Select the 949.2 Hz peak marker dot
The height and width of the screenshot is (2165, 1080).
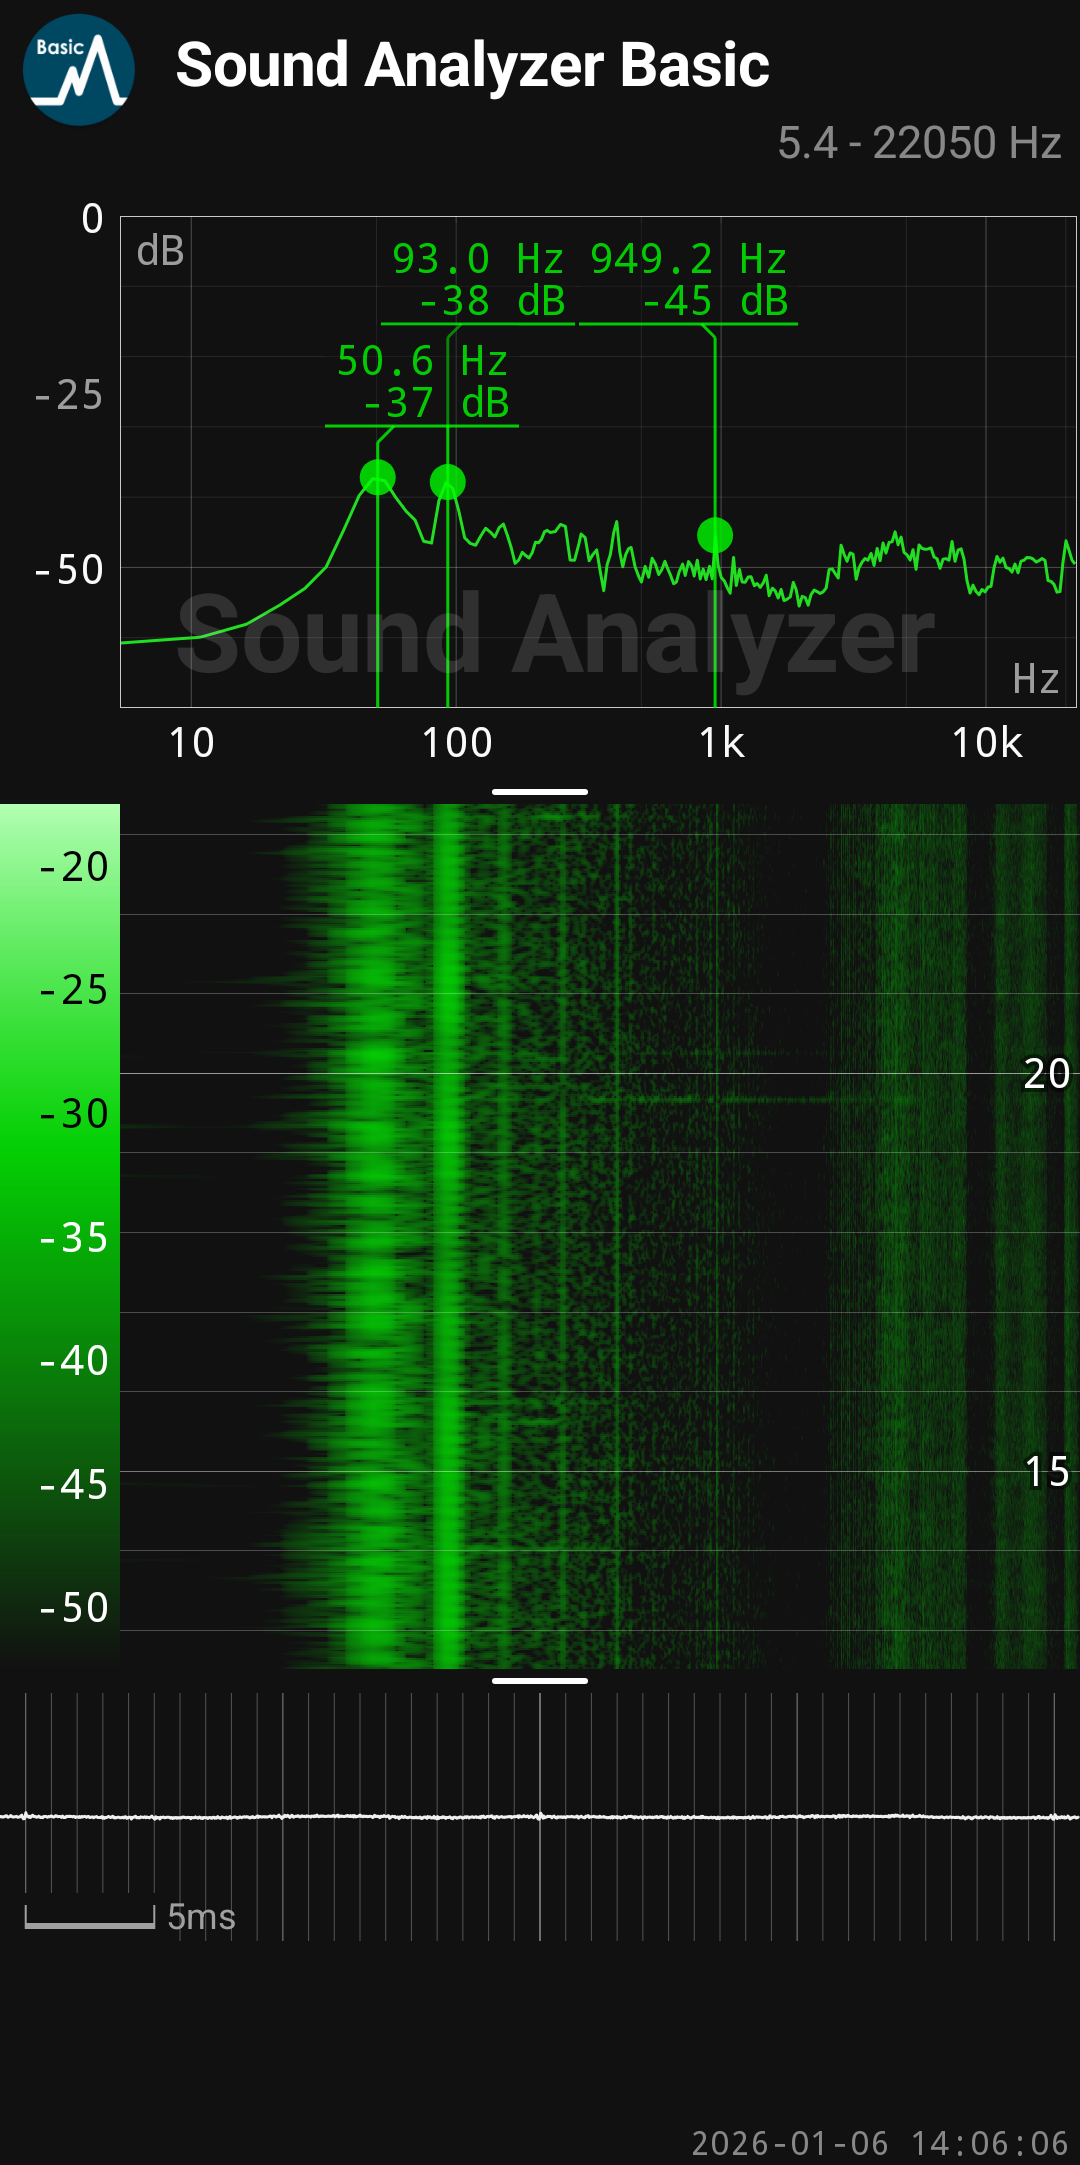715,535
